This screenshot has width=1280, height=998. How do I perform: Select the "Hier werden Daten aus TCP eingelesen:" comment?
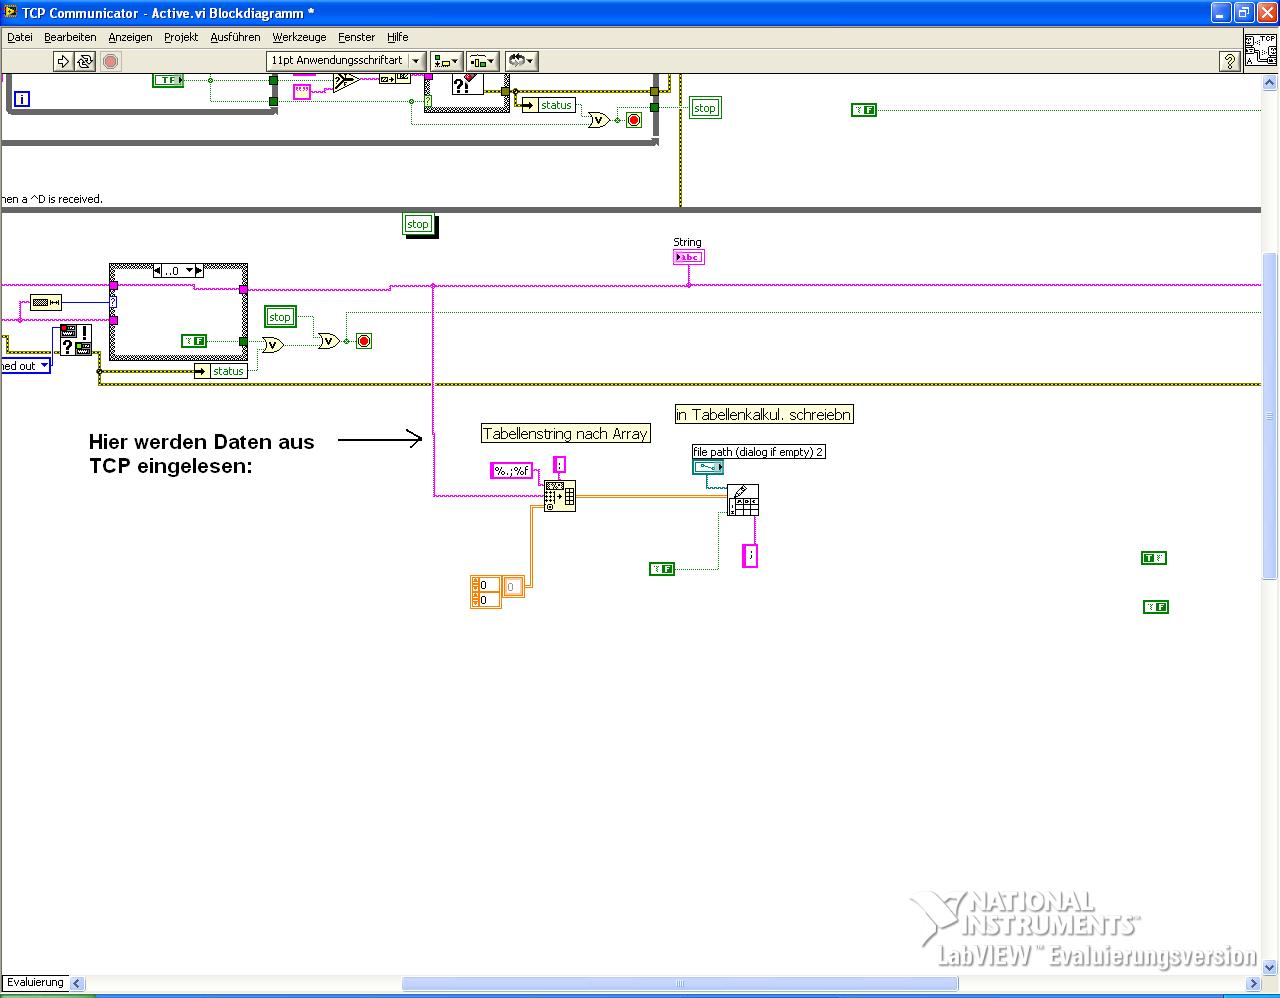coord(202,453)
